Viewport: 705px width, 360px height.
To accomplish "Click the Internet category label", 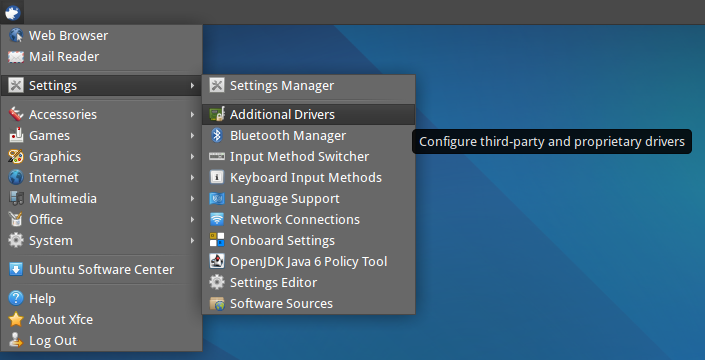I will tap(54, 178).
